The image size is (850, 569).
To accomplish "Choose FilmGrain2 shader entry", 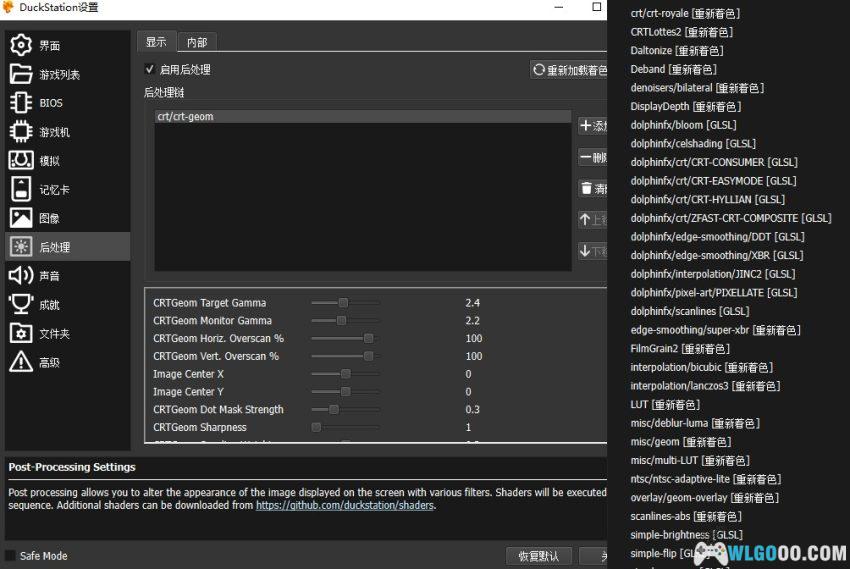I will pos(680,348).
